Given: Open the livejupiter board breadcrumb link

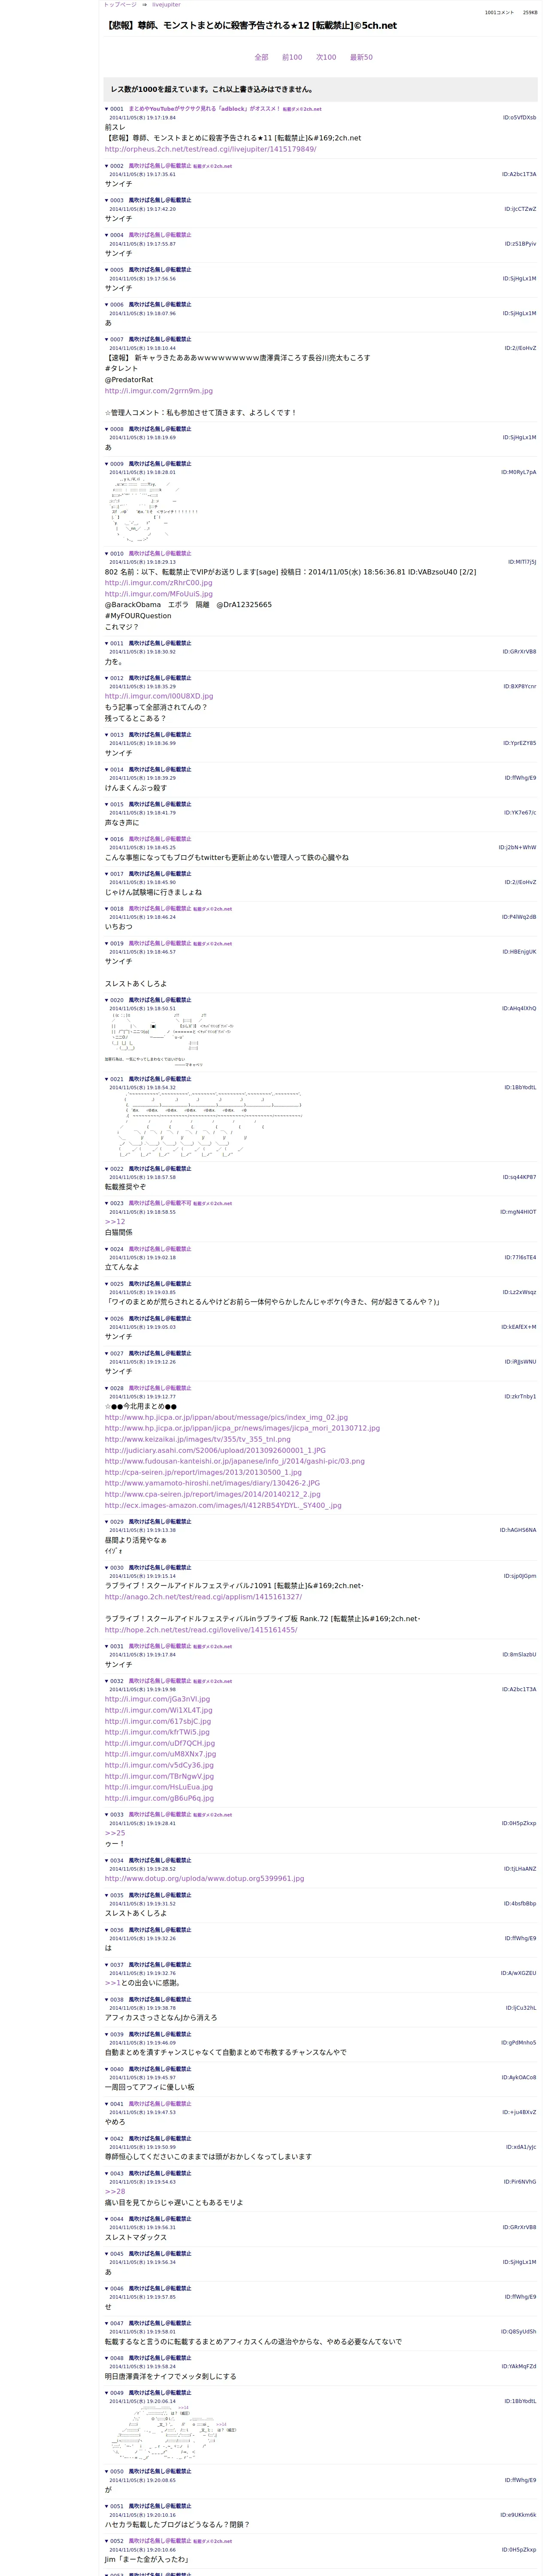Looking at the screenshot, I should 167,5.
